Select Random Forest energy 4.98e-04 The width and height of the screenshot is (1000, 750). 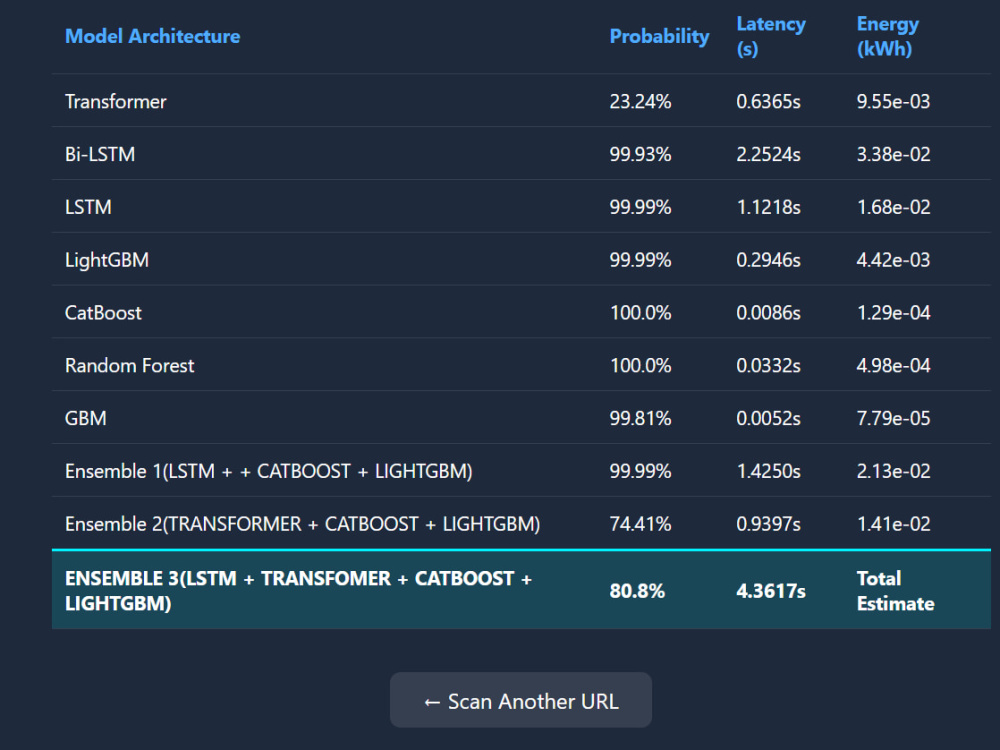pos(893,365)
